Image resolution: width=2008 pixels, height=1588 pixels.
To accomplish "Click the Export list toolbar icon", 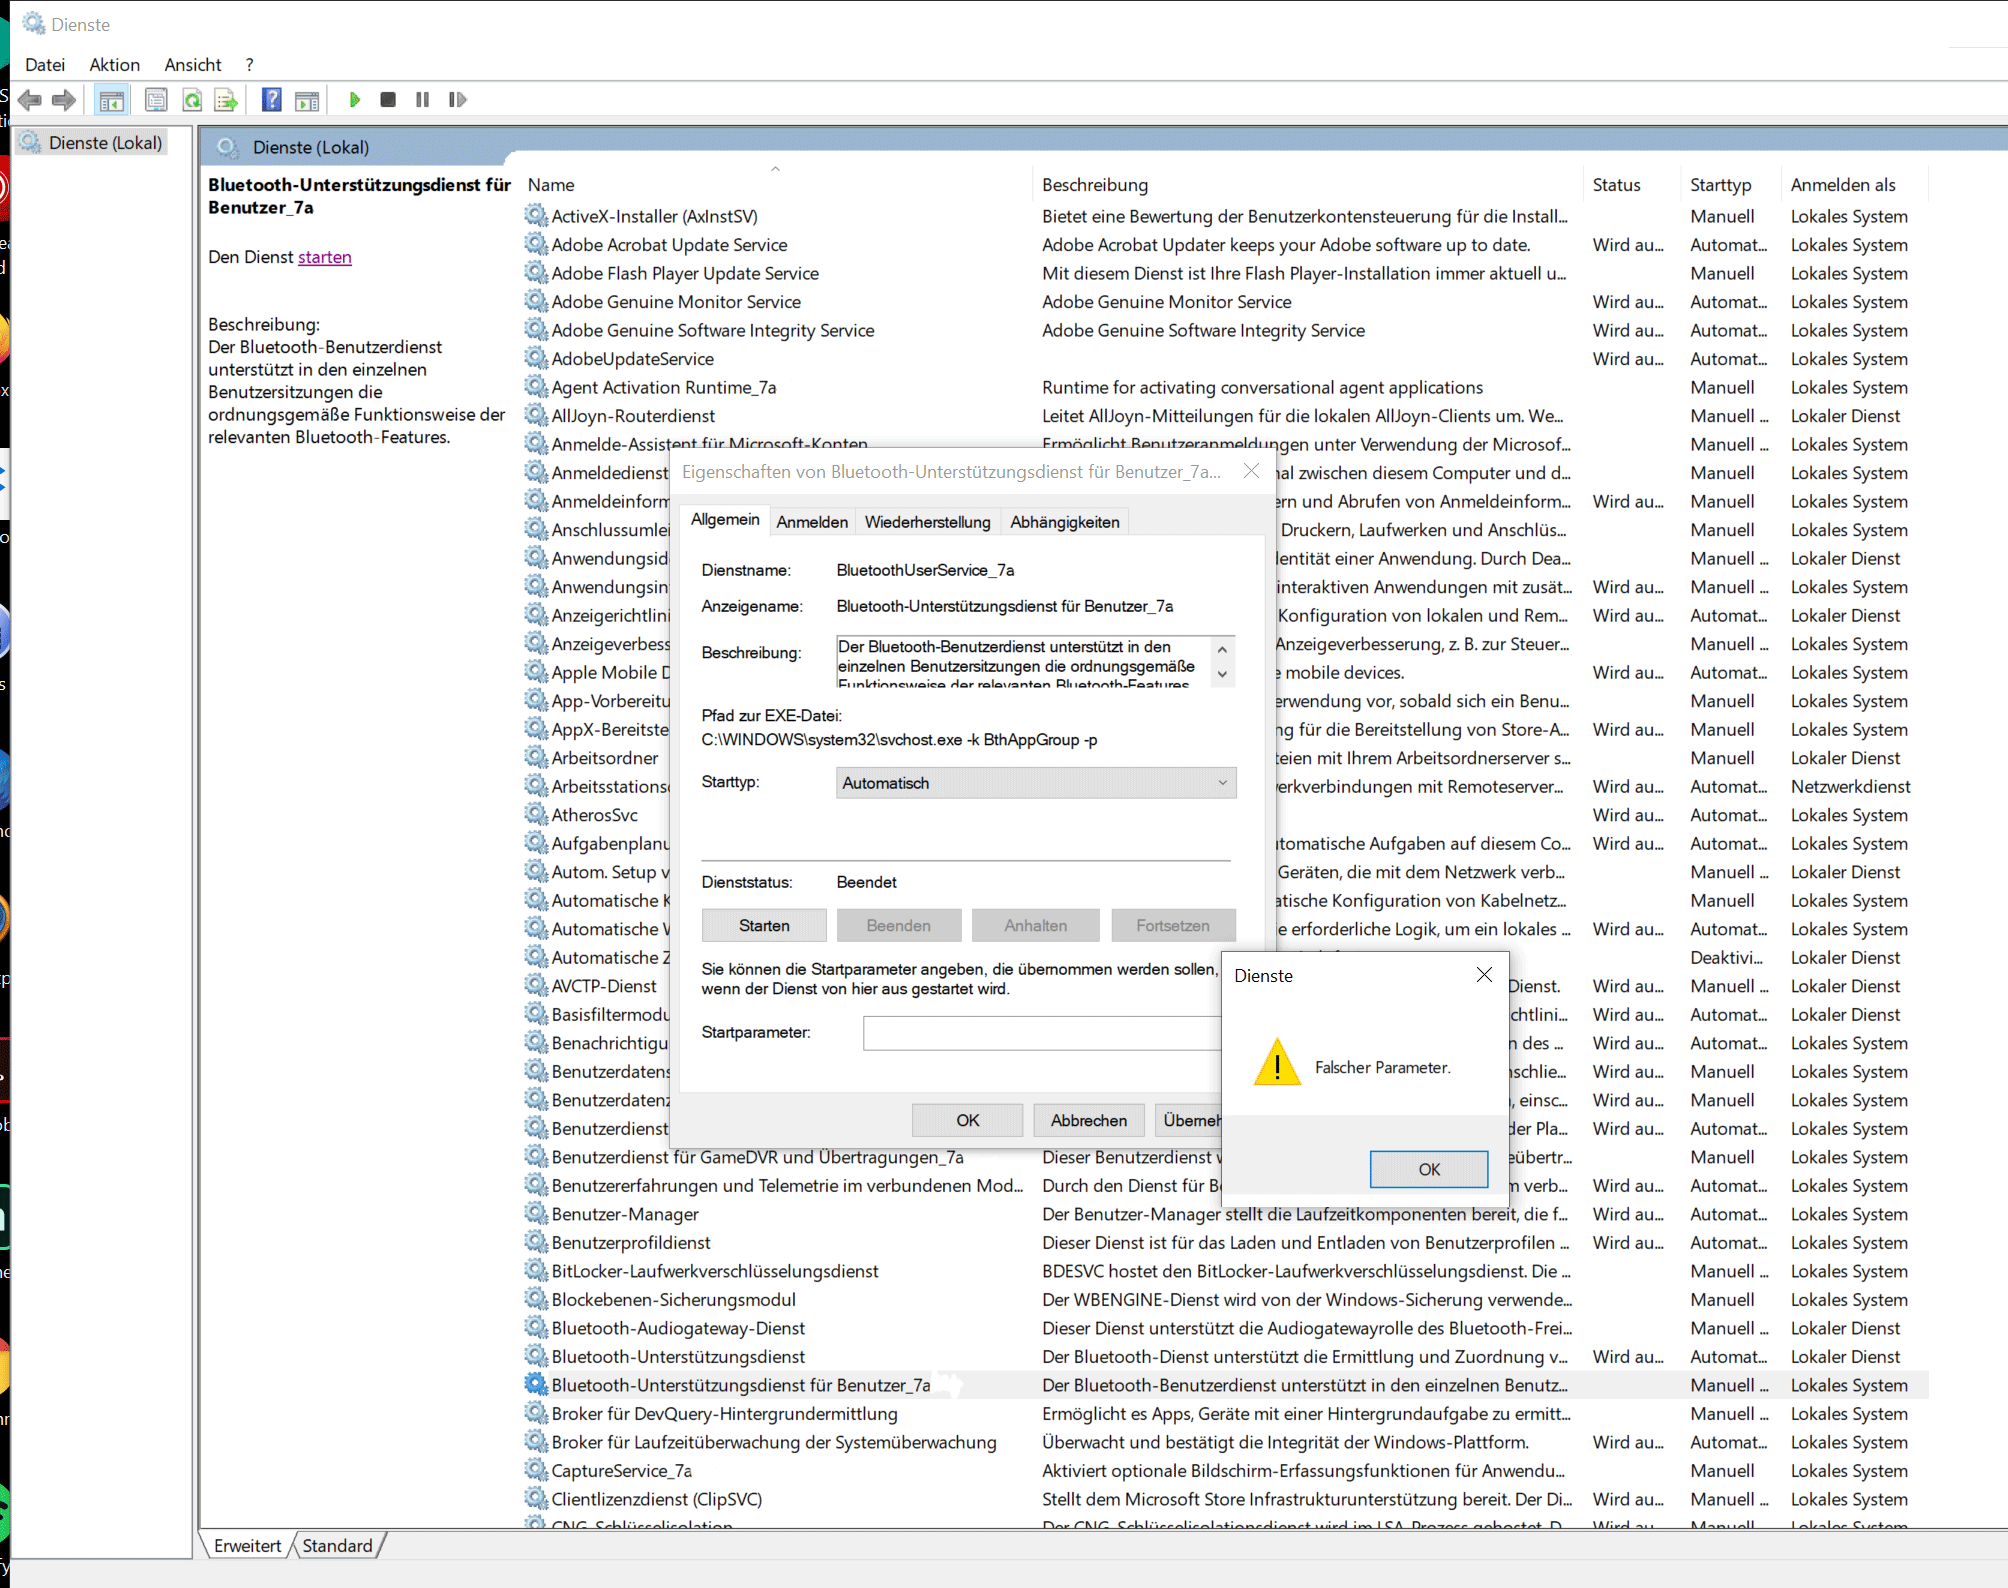I will 227,100.
